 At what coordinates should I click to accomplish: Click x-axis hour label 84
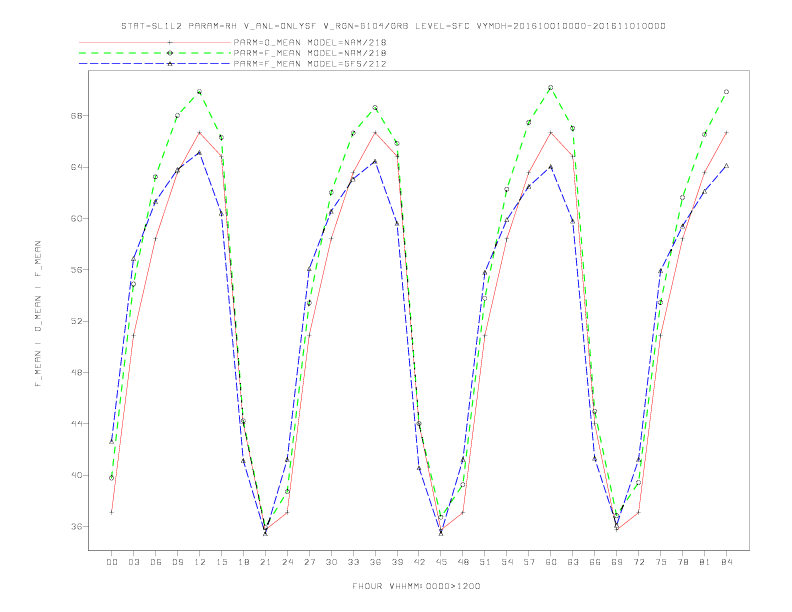click(x=727, y=562)
